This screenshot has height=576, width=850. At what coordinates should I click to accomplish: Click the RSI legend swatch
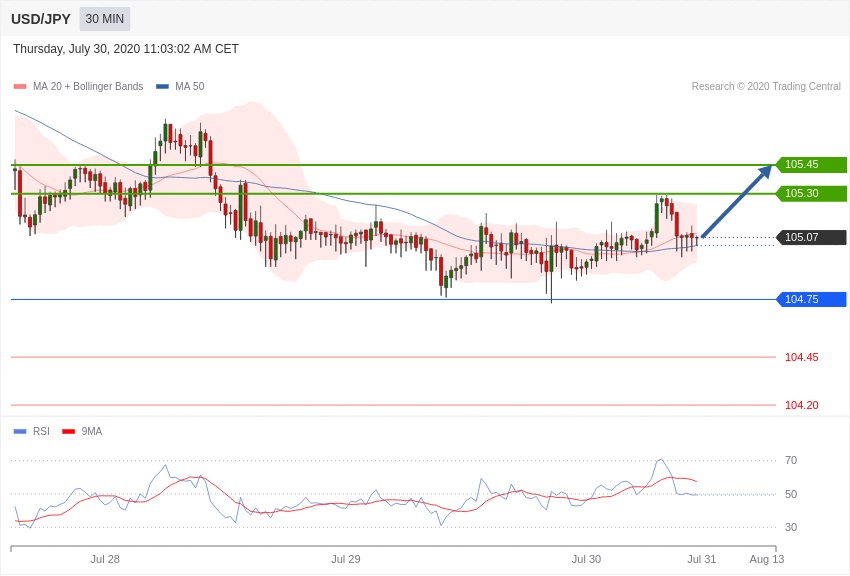(20, 432)
